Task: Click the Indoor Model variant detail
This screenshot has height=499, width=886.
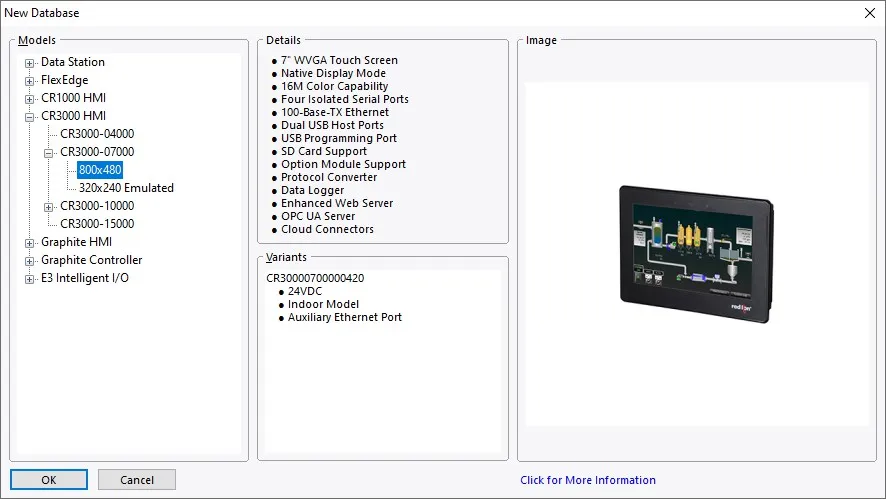Action: tap(323, 304)
